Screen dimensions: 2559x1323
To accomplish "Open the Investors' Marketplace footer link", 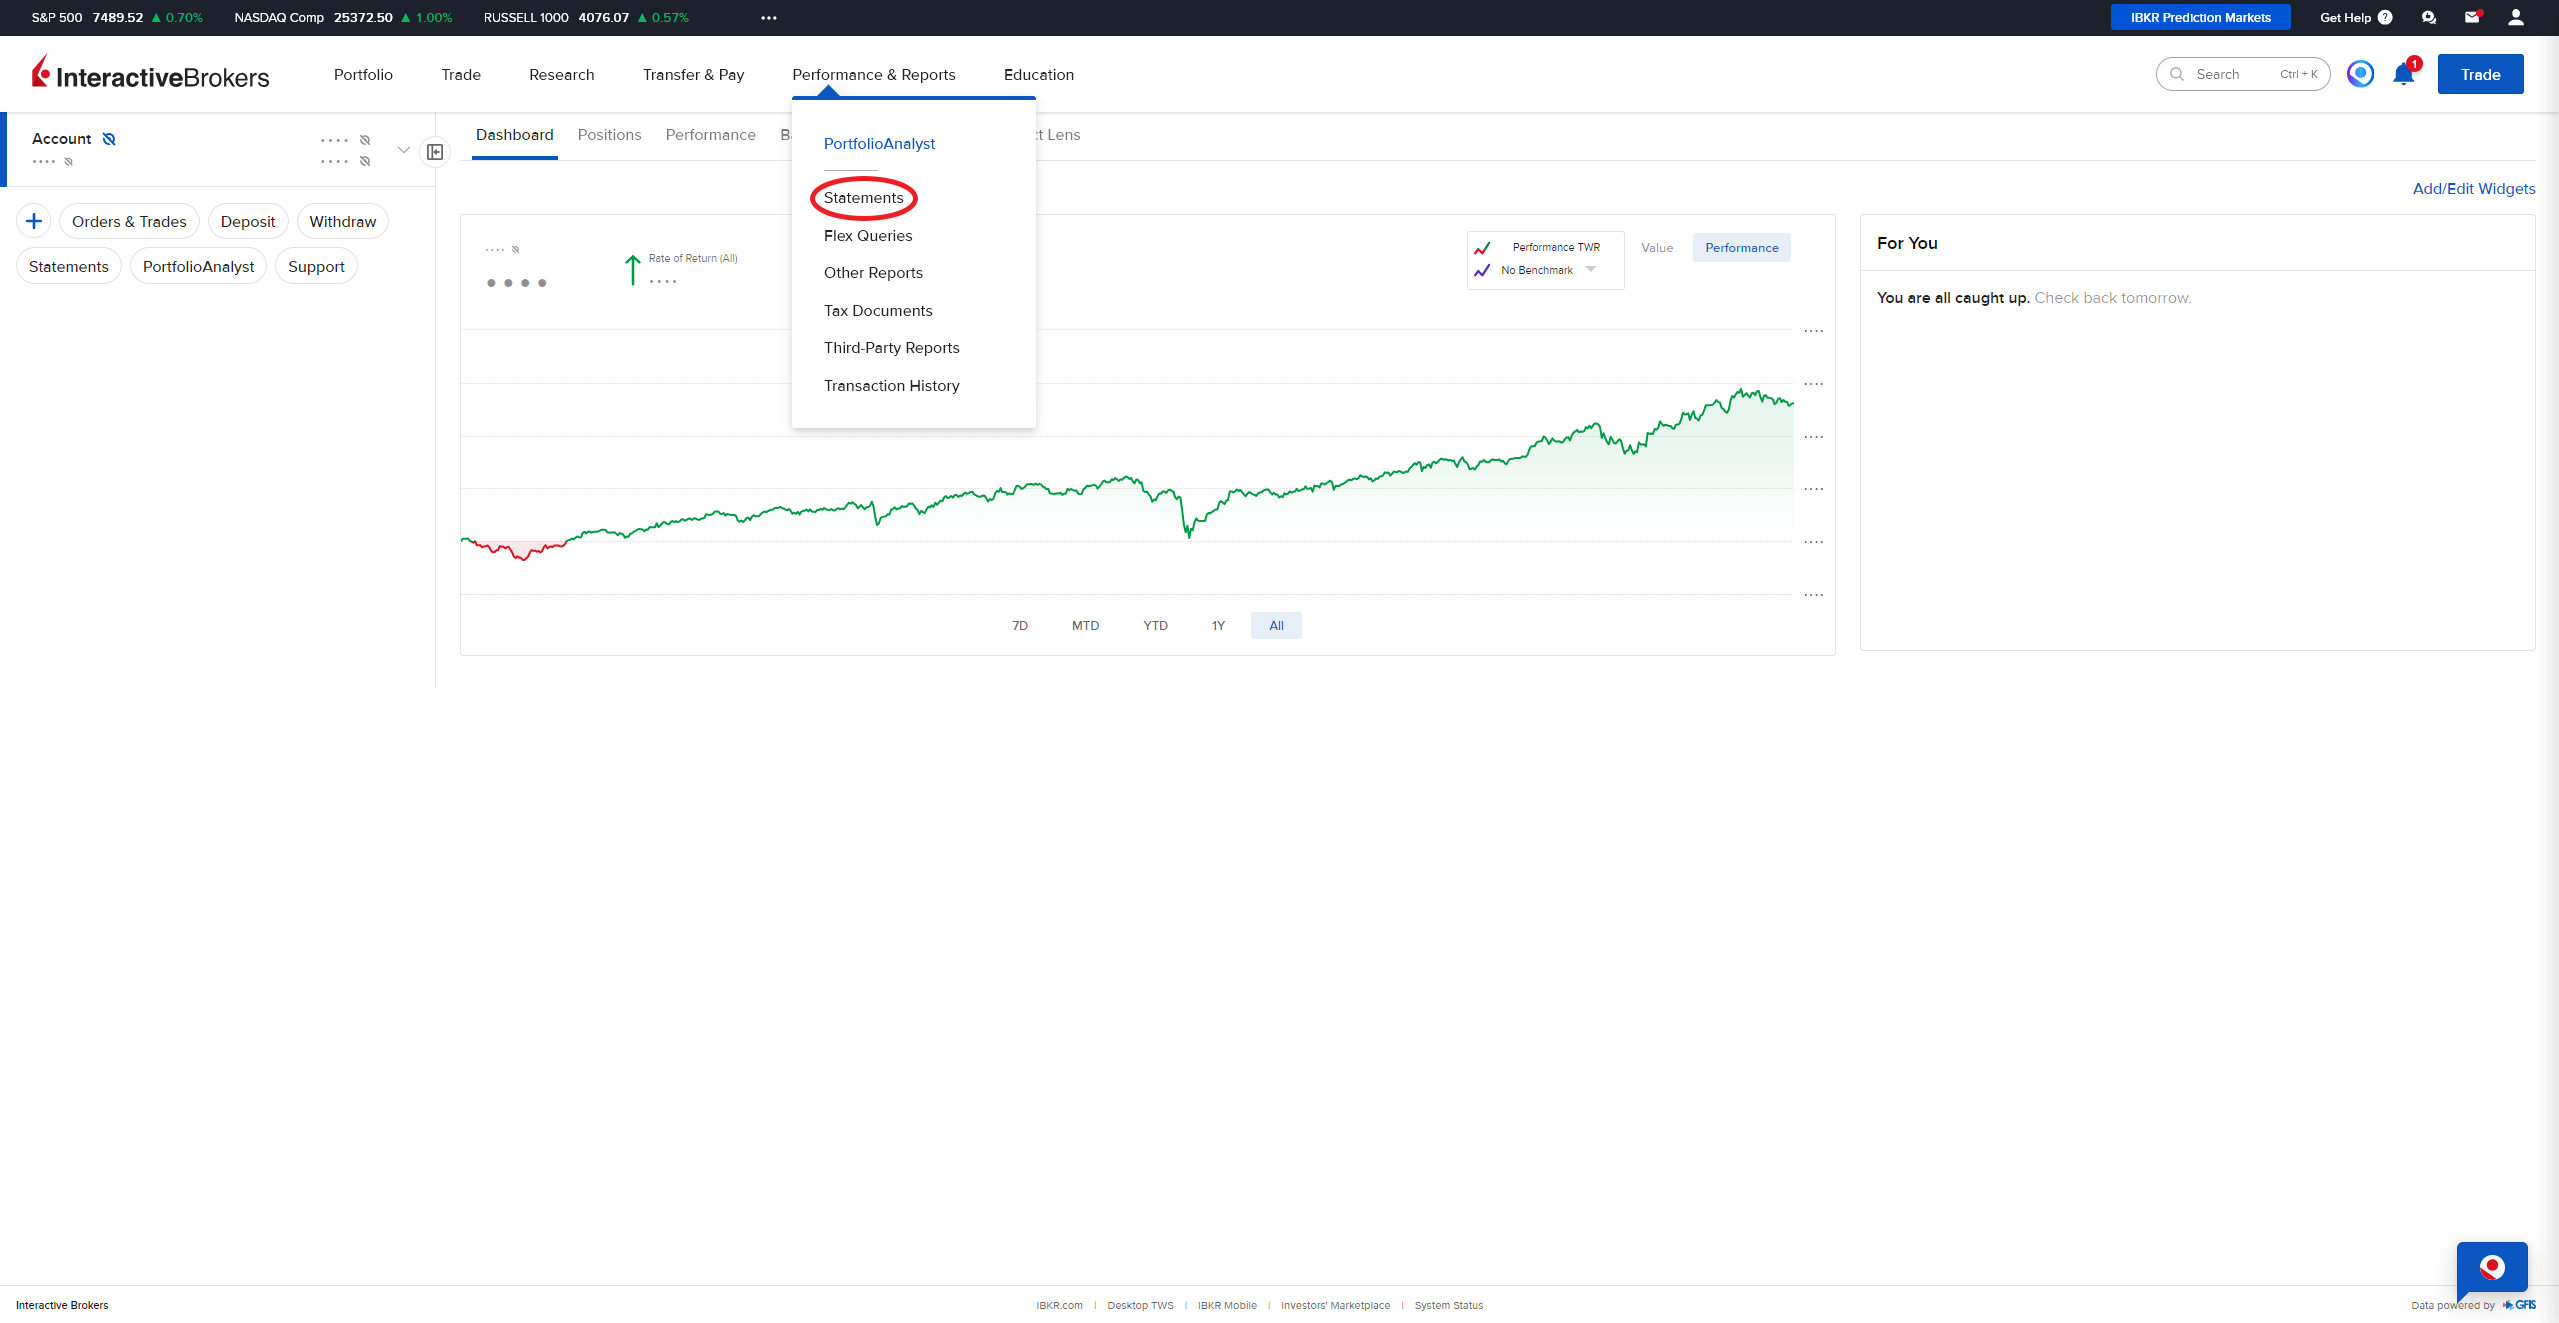I will point(1335,1306).
